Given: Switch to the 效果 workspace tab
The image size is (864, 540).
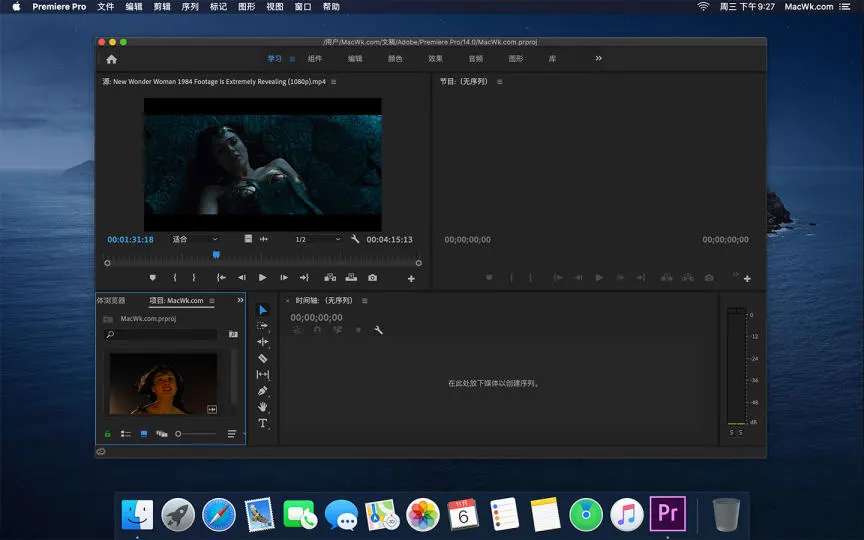Looking at the screenshot, I should click(435, 58).
